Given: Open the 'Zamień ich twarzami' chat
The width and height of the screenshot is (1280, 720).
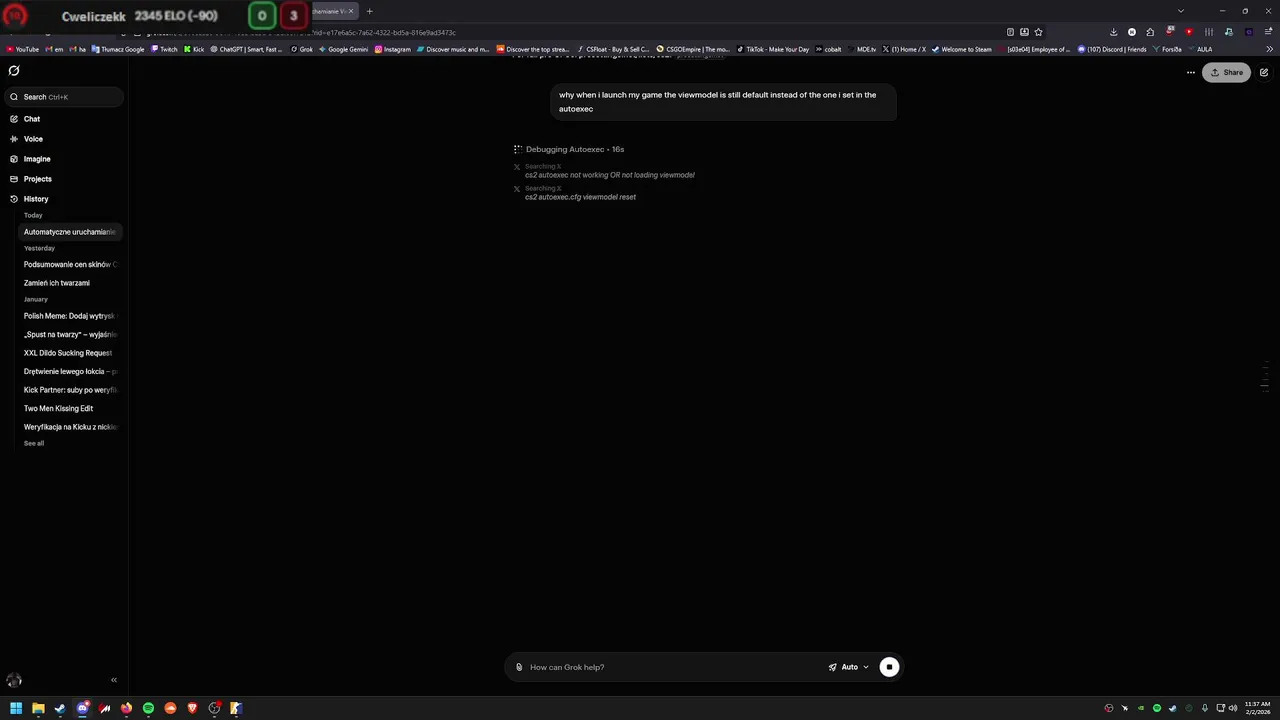Looking at the screenshot, I should 57,283.
